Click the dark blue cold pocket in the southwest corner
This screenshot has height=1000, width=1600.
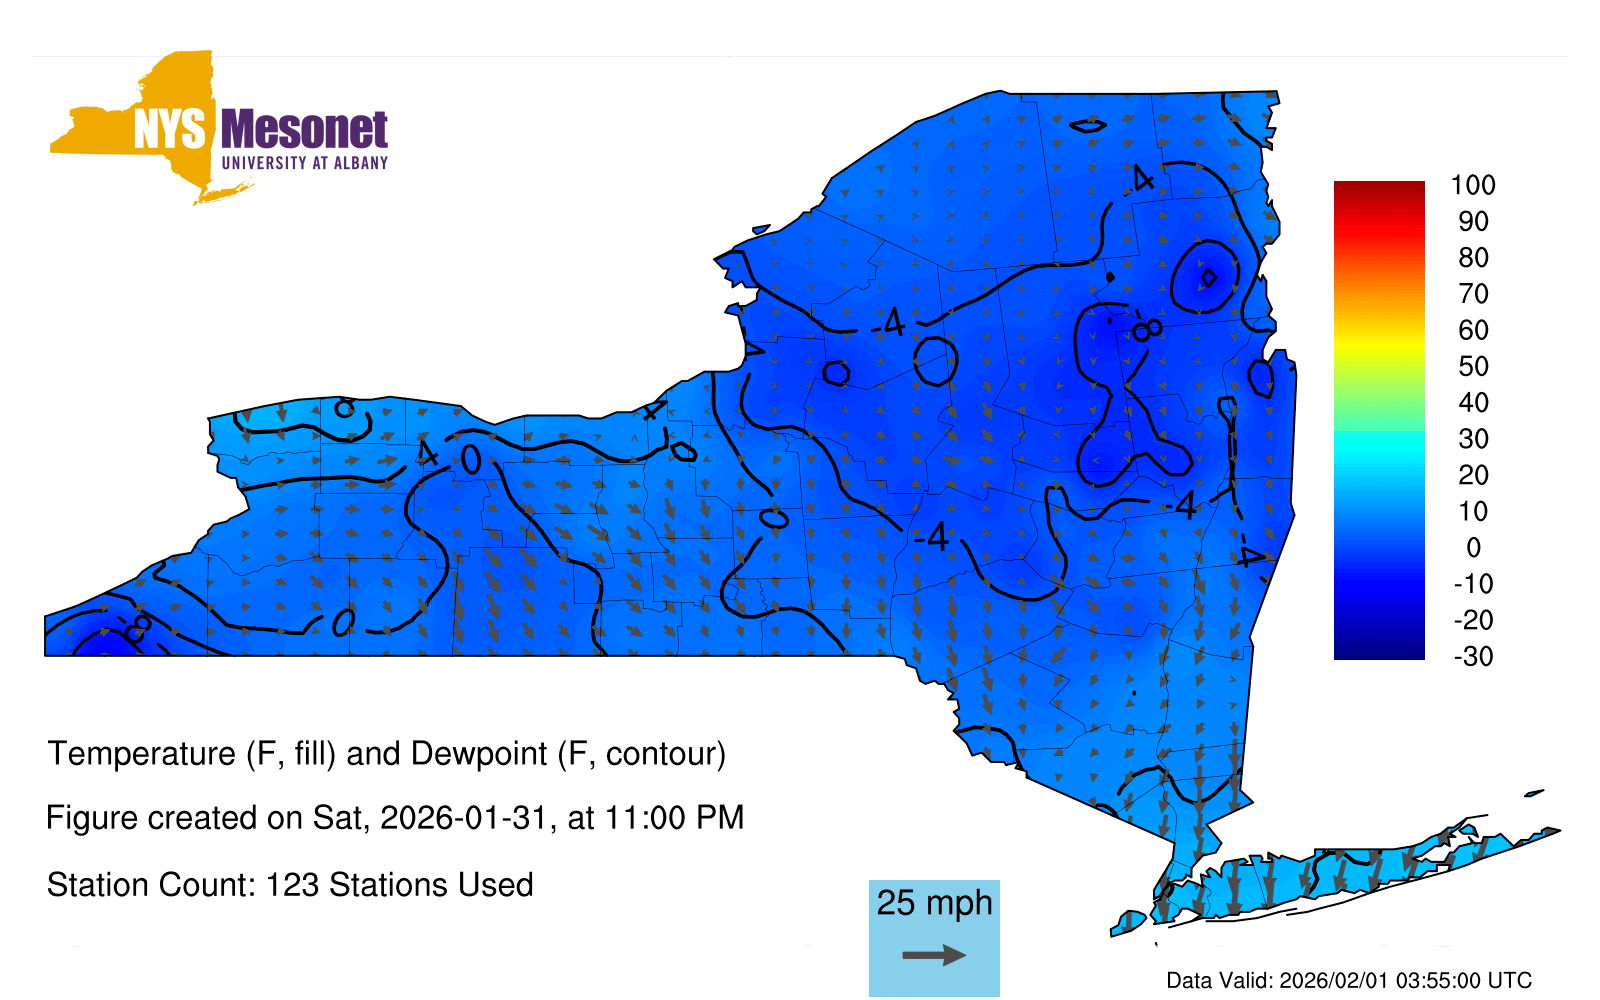coord(100,638)
